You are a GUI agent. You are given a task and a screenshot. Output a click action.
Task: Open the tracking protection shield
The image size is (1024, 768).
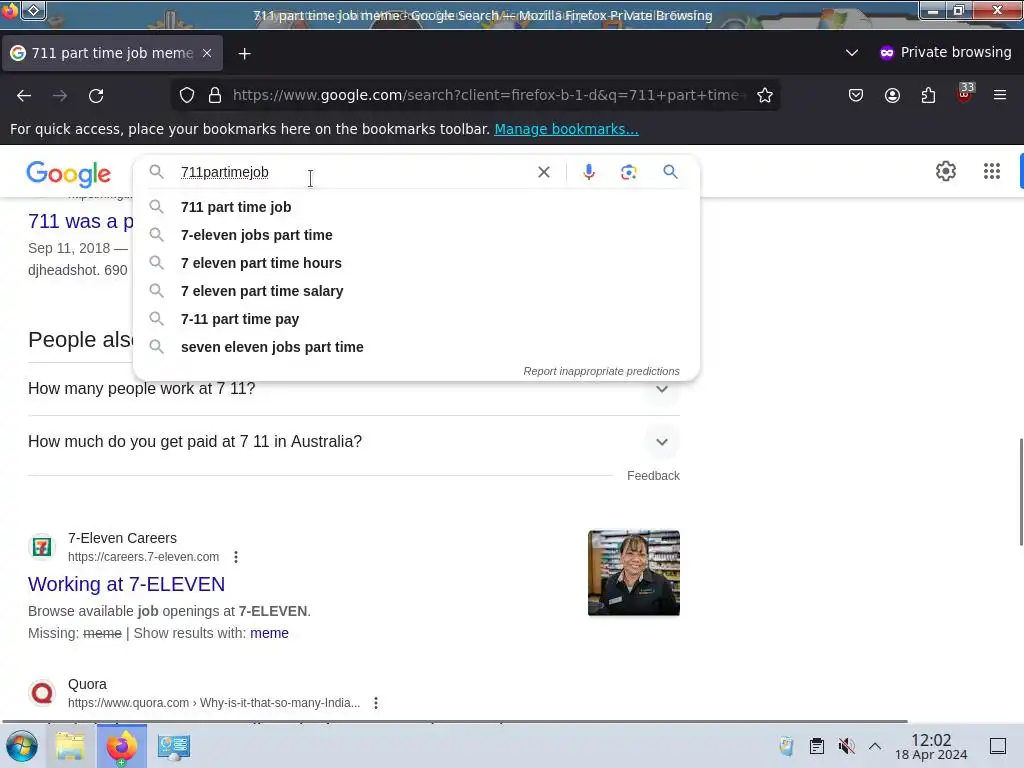(x=187, y=95)
